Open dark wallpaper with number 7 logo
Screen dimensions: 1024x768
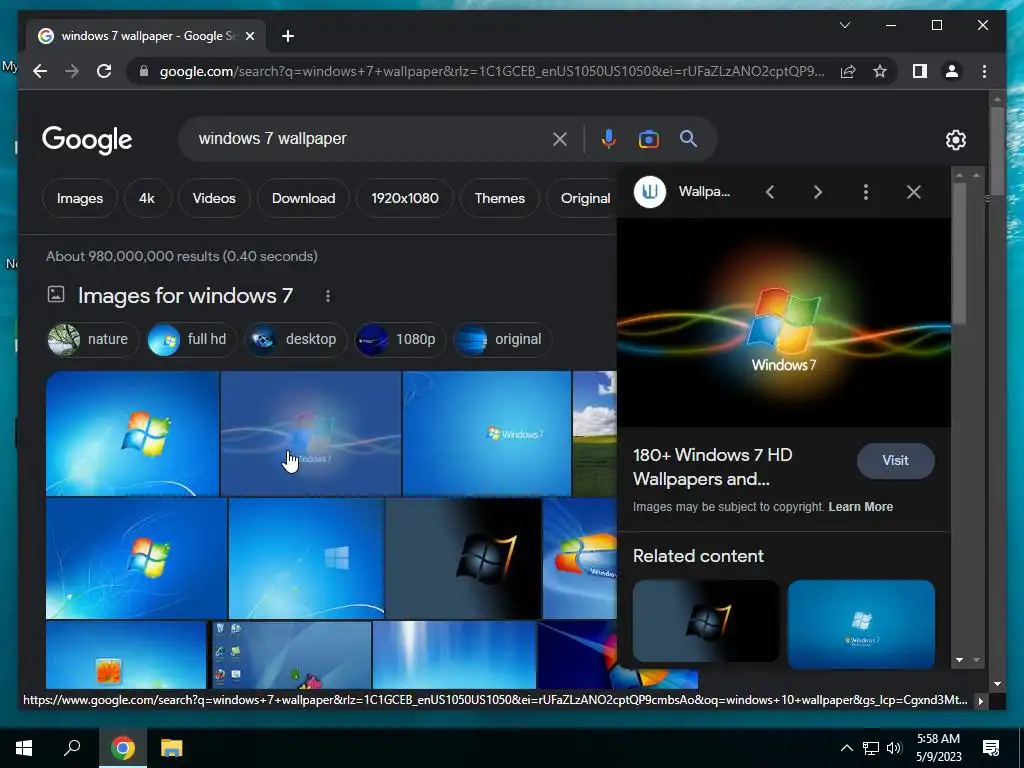463,559
